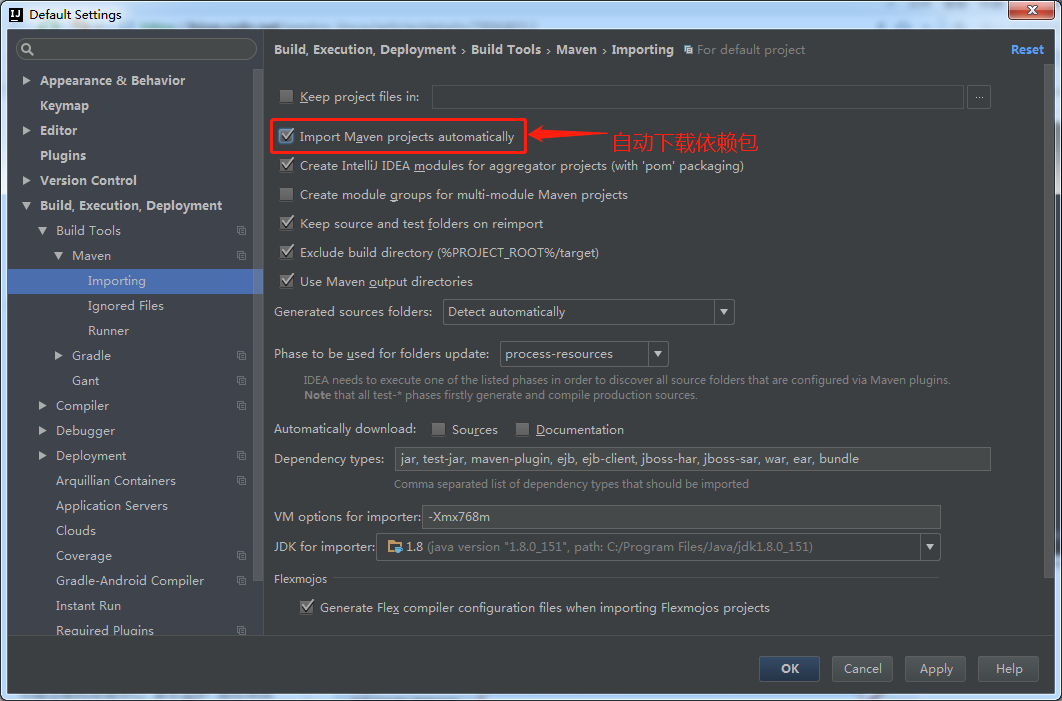Click the settings search field

137,49
